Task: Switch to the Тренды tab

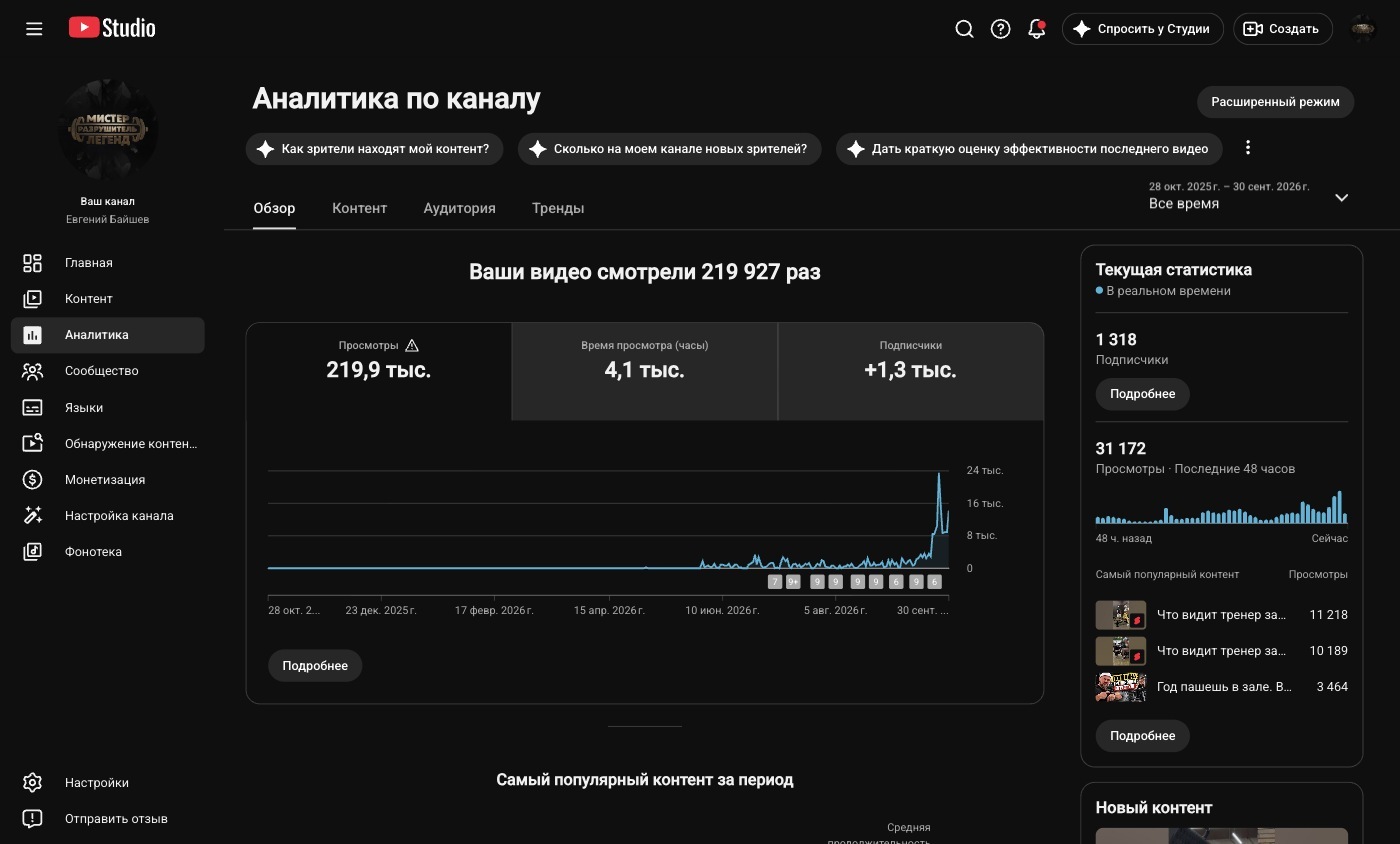Action: point(558,208)
